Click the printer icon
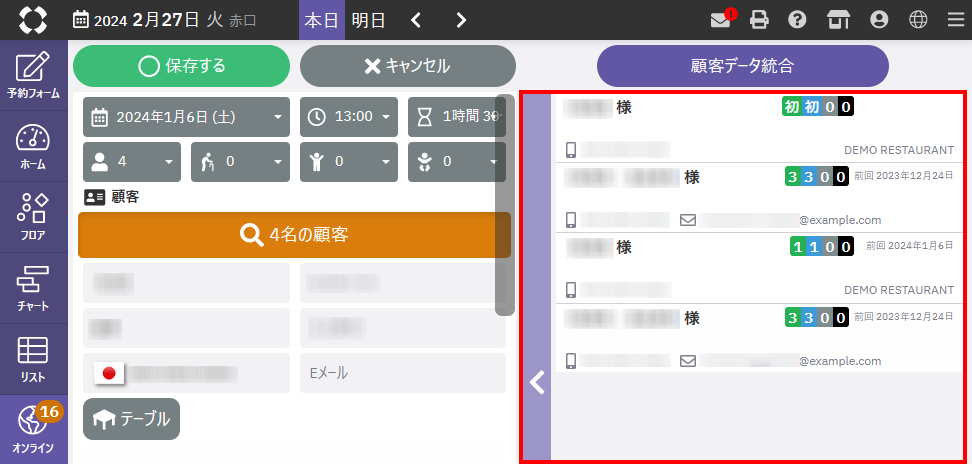Viewport: 972px width, 464px height. (759, 19)
